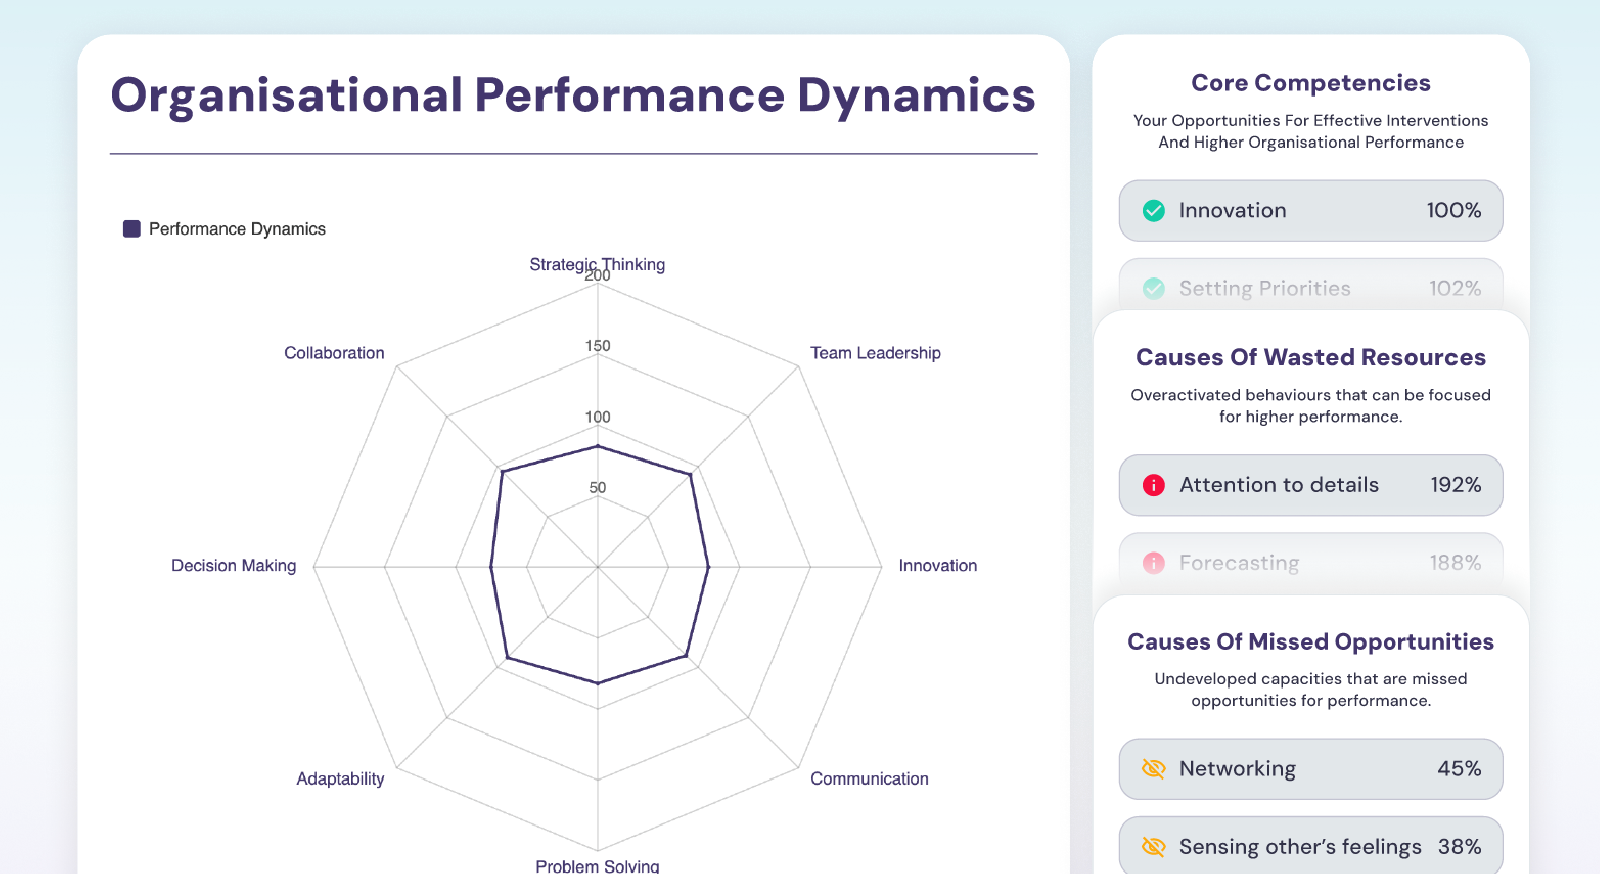Image resolution: width=1600 pixels, height=874 pixels.
Task: Click the Adaptability axis label
Action: point(340,779)
